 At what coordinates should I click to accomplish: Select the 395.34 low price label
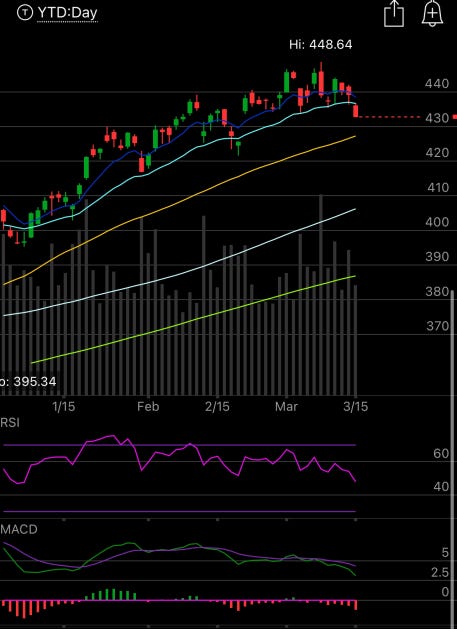pyautogui.click(x=34, y=381)
